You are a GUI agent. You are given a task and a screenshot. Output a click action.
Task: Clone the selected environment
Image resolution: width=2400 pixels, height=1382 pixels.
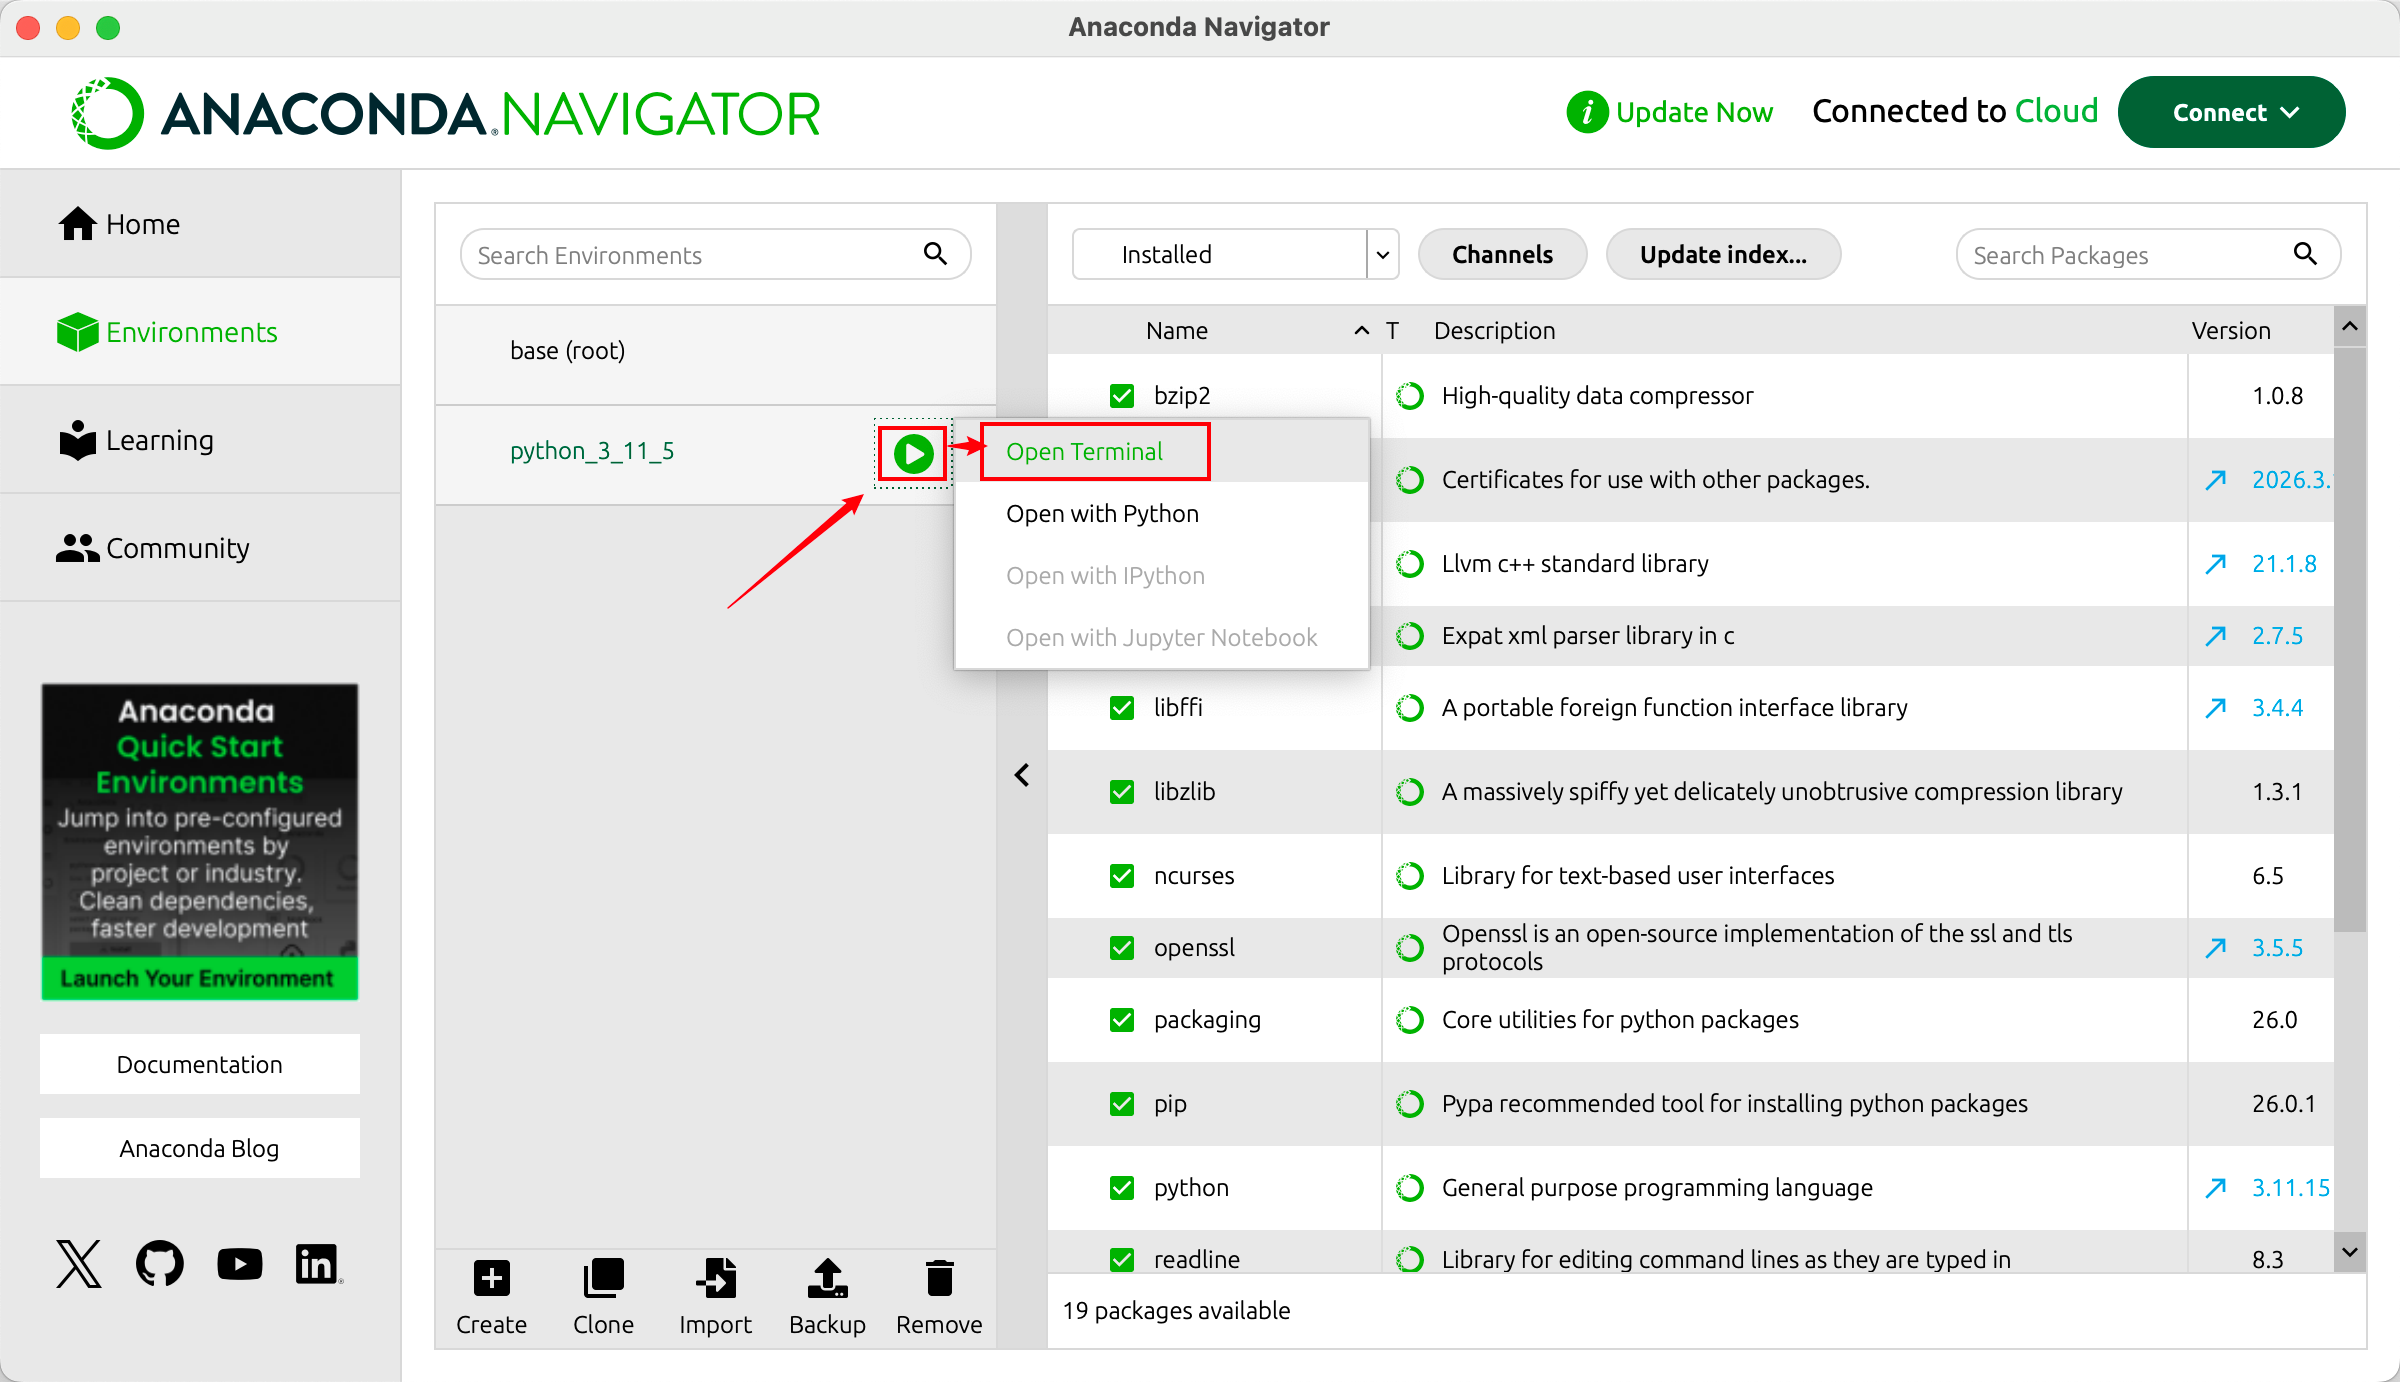(603, 1298)
